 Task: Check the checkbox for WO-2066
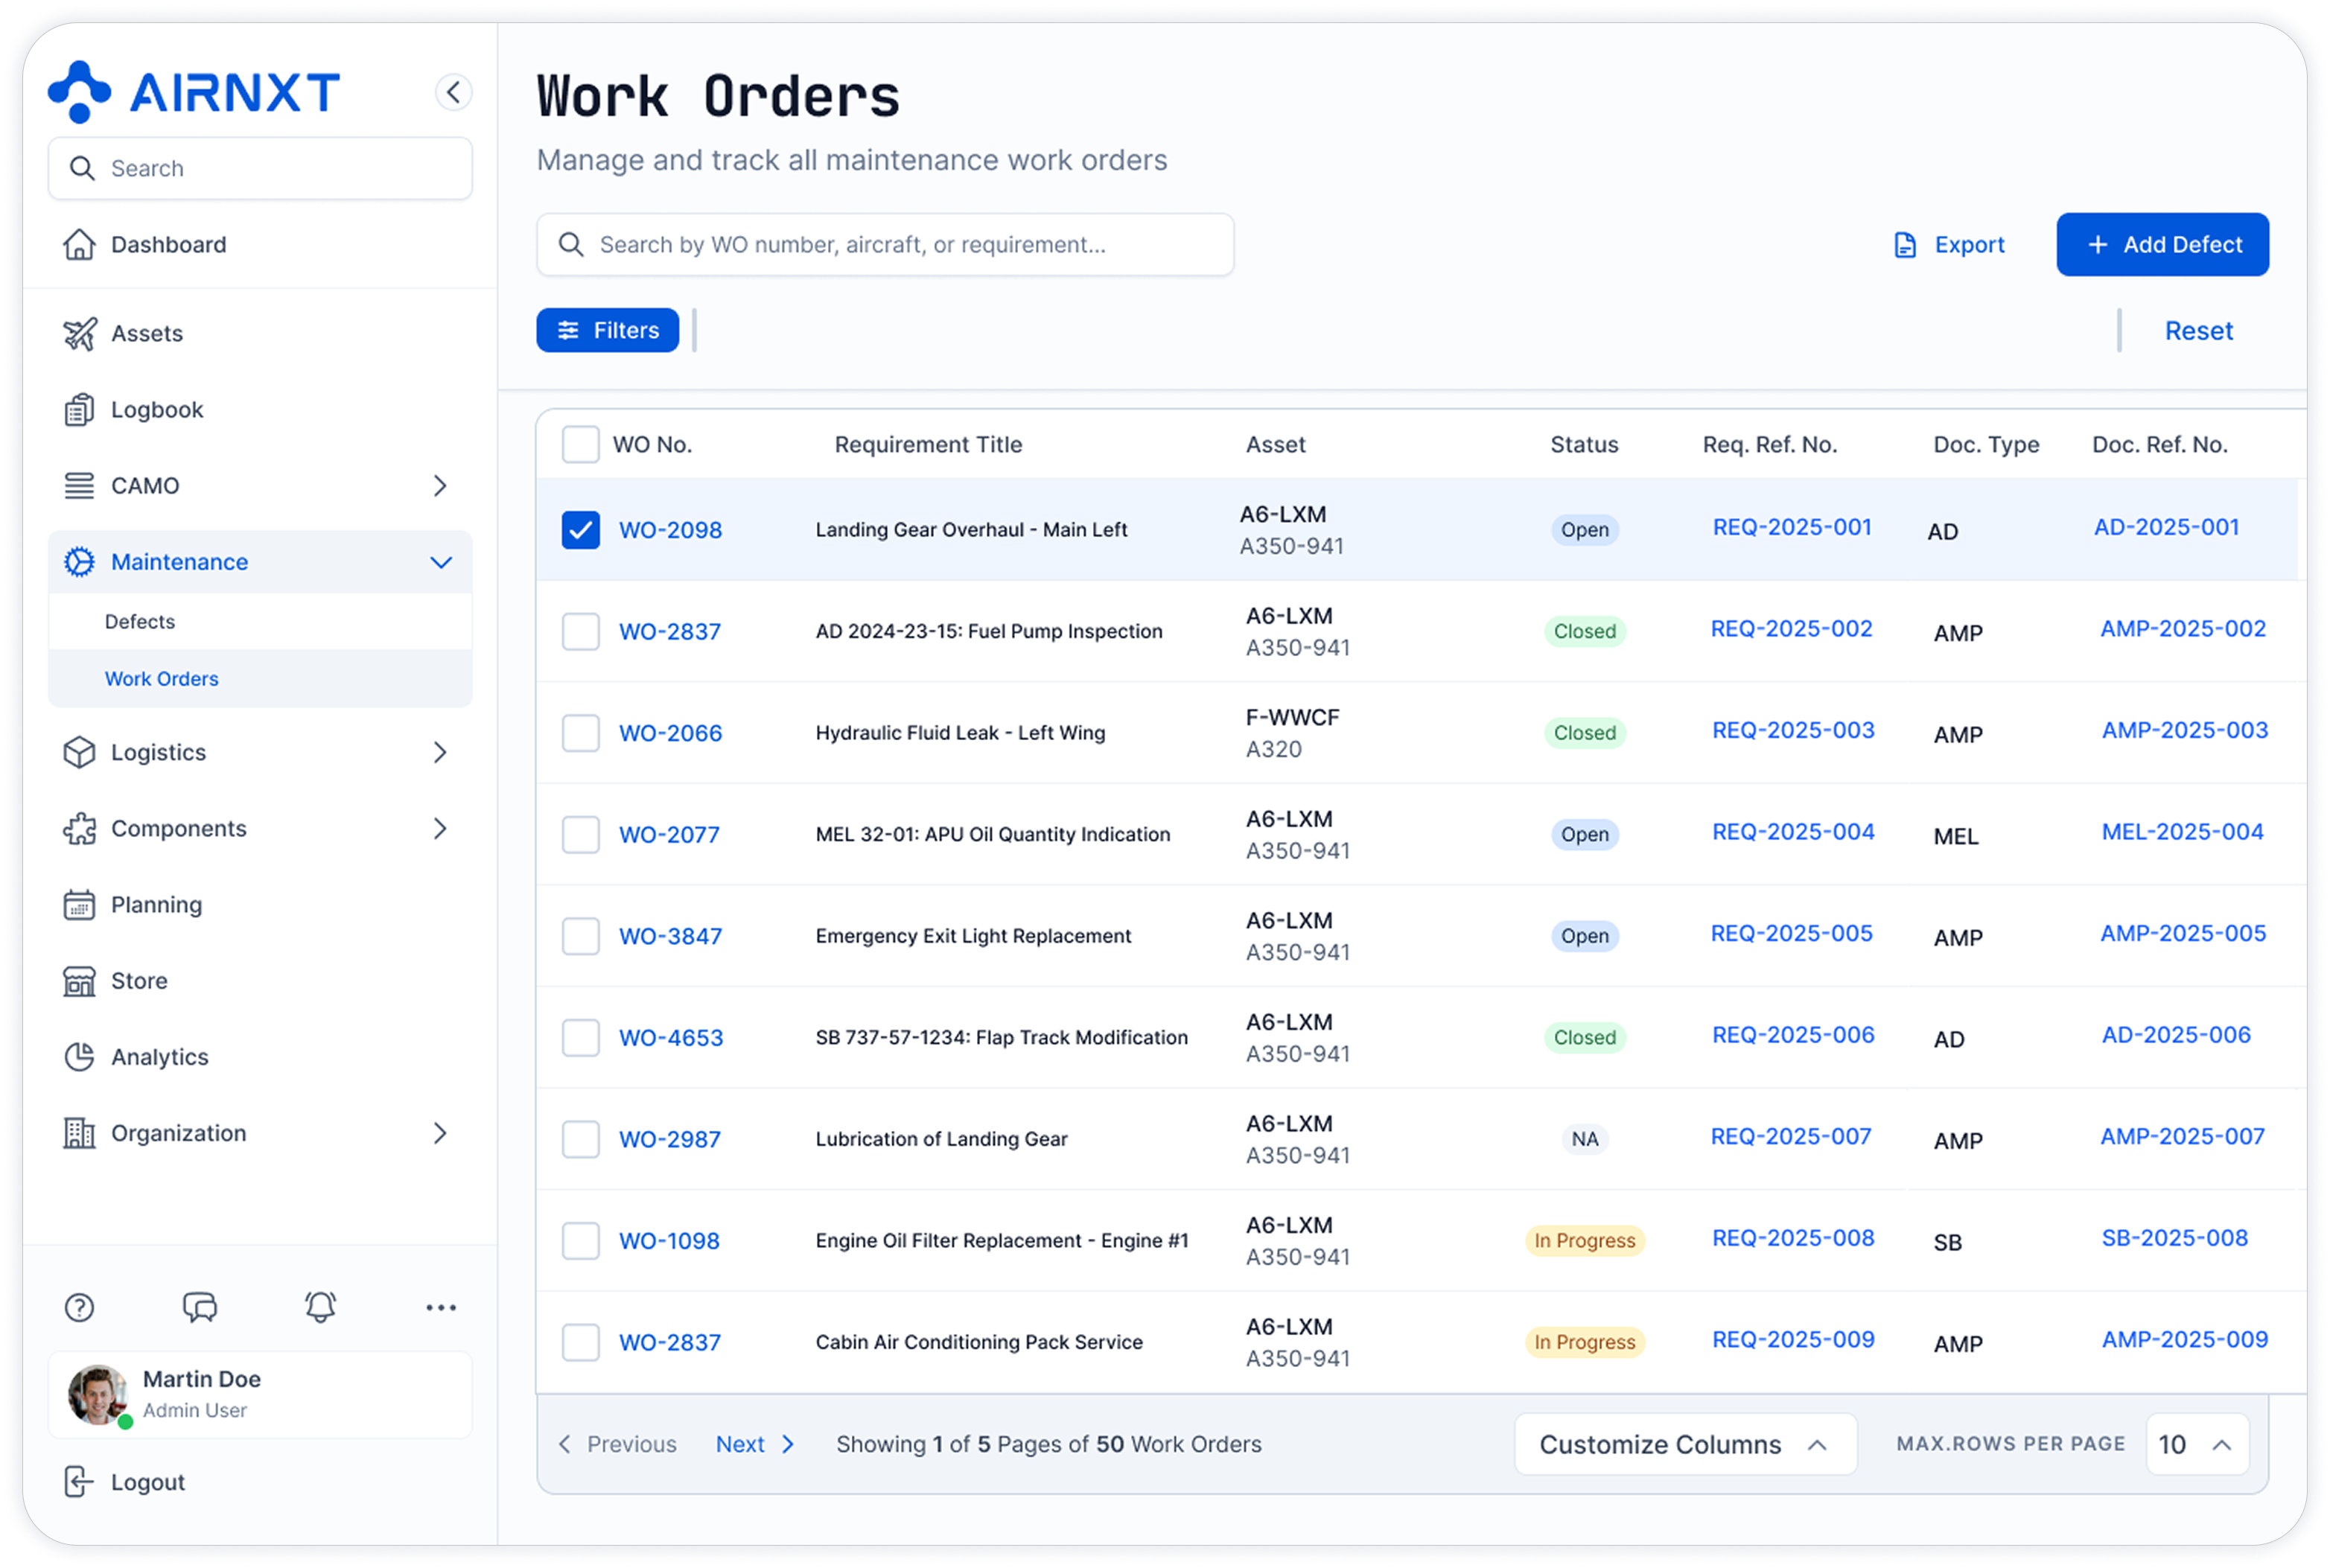coord(580,732)
